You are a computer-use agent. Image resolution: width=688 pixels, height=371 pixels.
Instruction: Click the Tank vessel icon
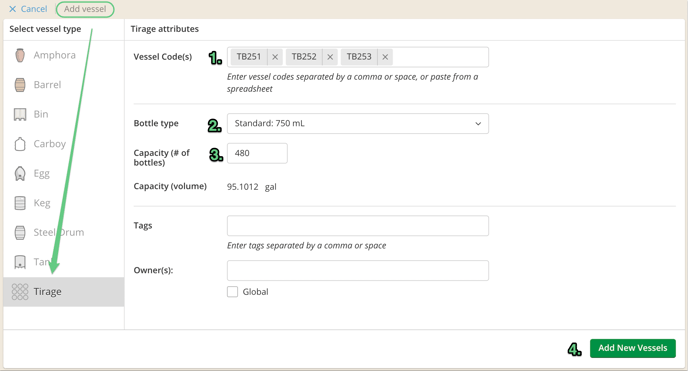20,262
